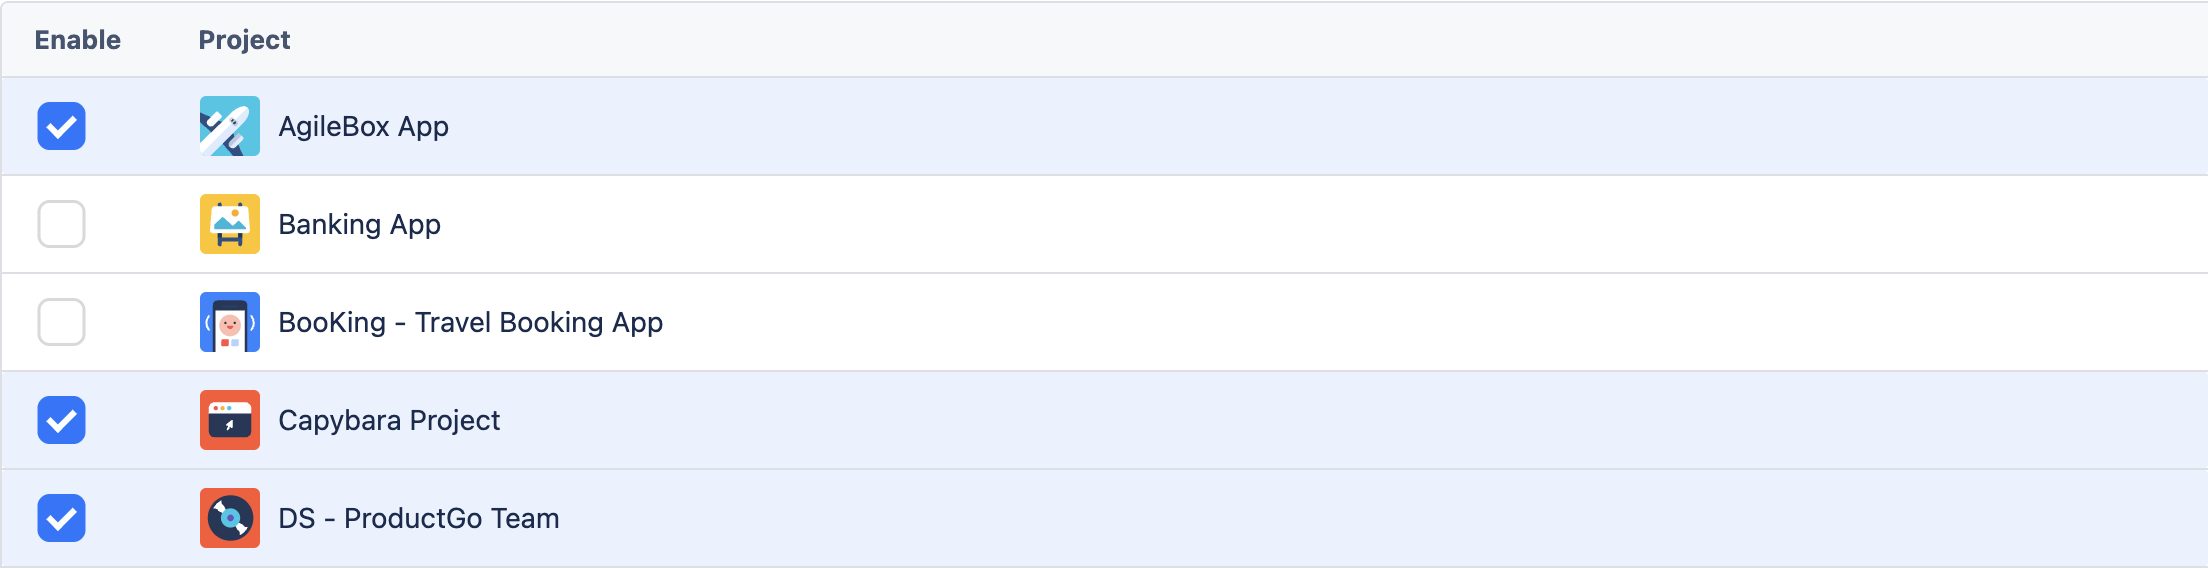Viewport: 2208px width, 568px height.
Task: Tick the BooKing - Travel Booking App checkbox
Action: (61, 322)
